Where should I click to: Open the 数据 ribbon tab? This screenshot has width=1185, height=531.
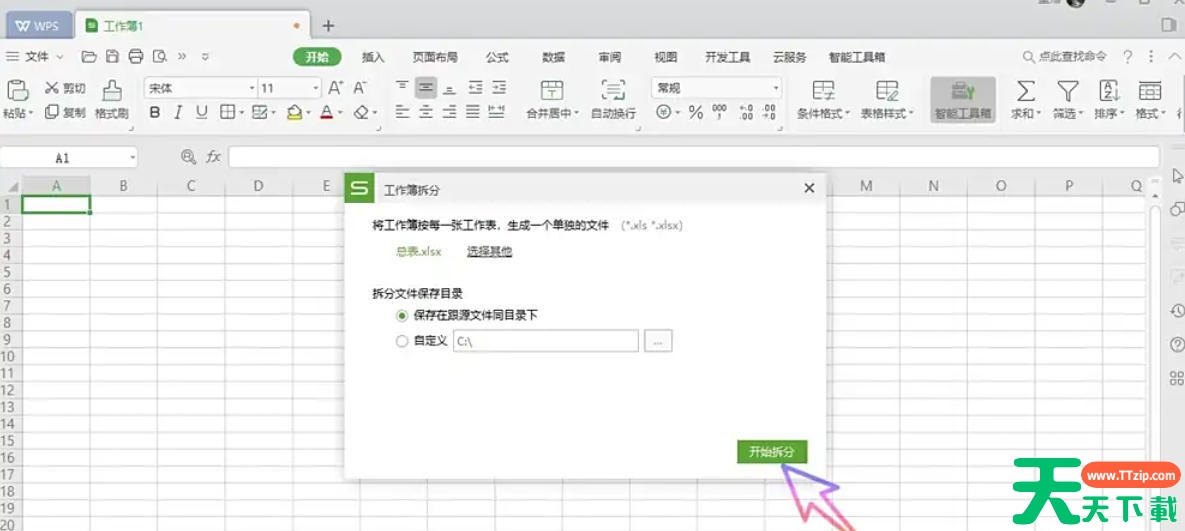pyautogui.click(x=553, y=57)
